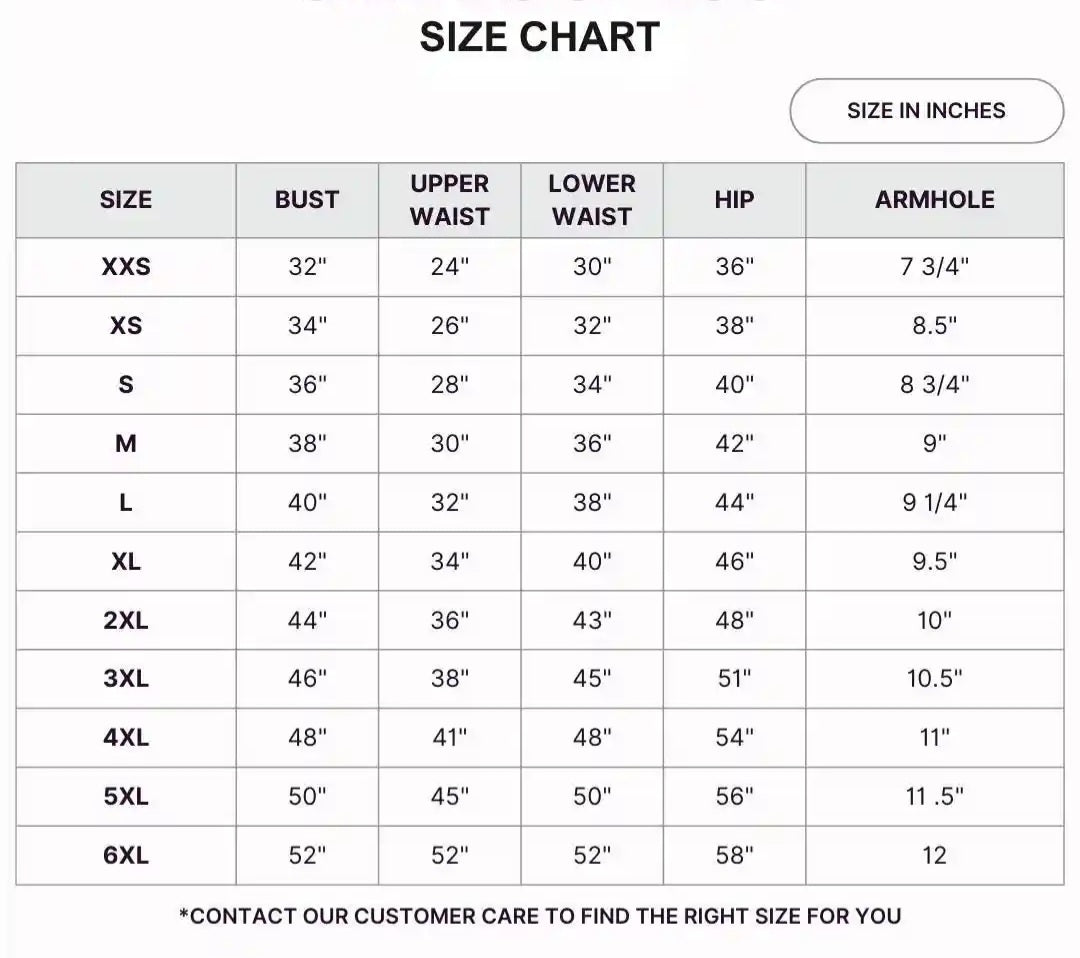Viewport: 1080px width, 958px height.
Task: Click the SIZE IN INCHES button
Action: (926, 111)
